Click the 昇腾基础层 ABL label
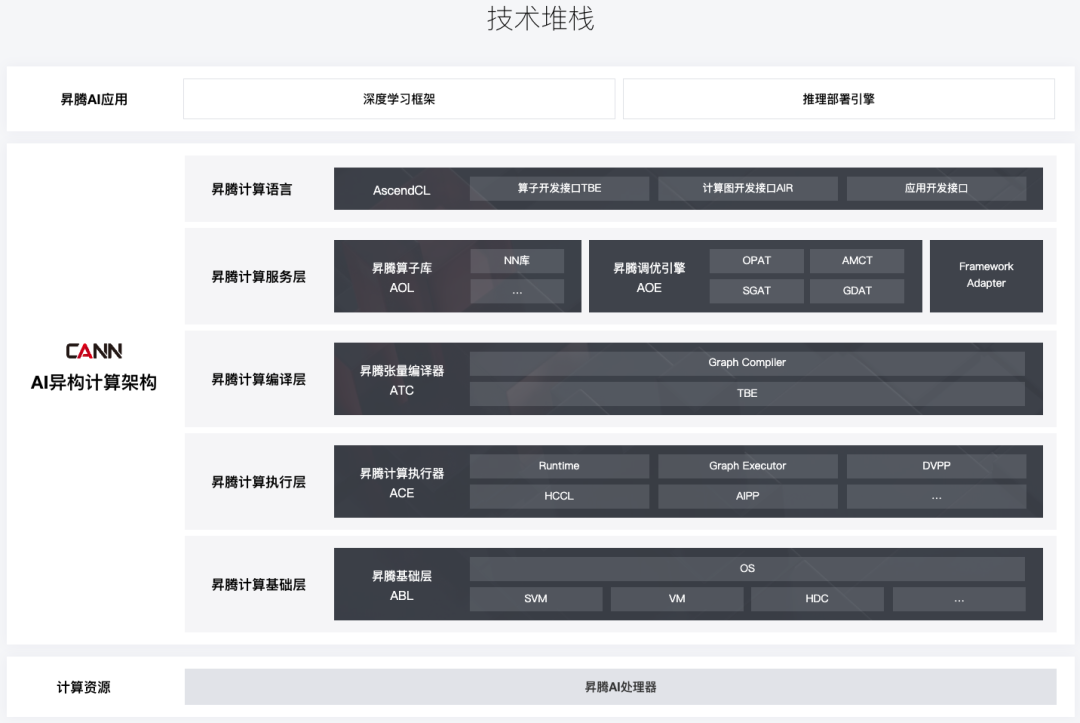This screenshot has width=1080, height=723. 402,585
